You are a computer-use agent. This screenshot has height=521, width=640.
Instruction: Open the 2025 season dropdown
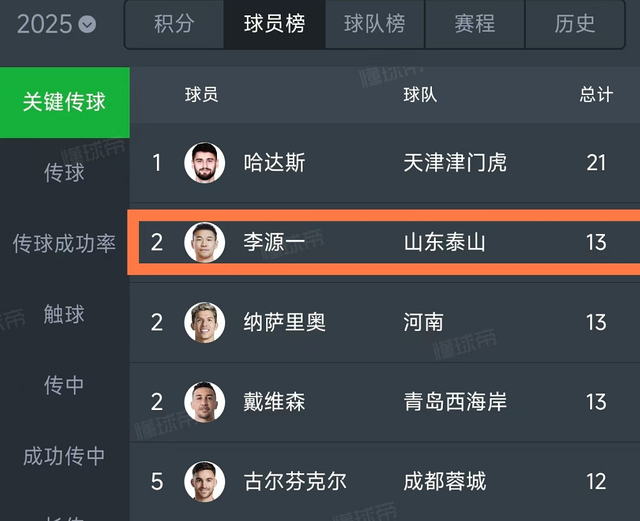click(58, 24)
